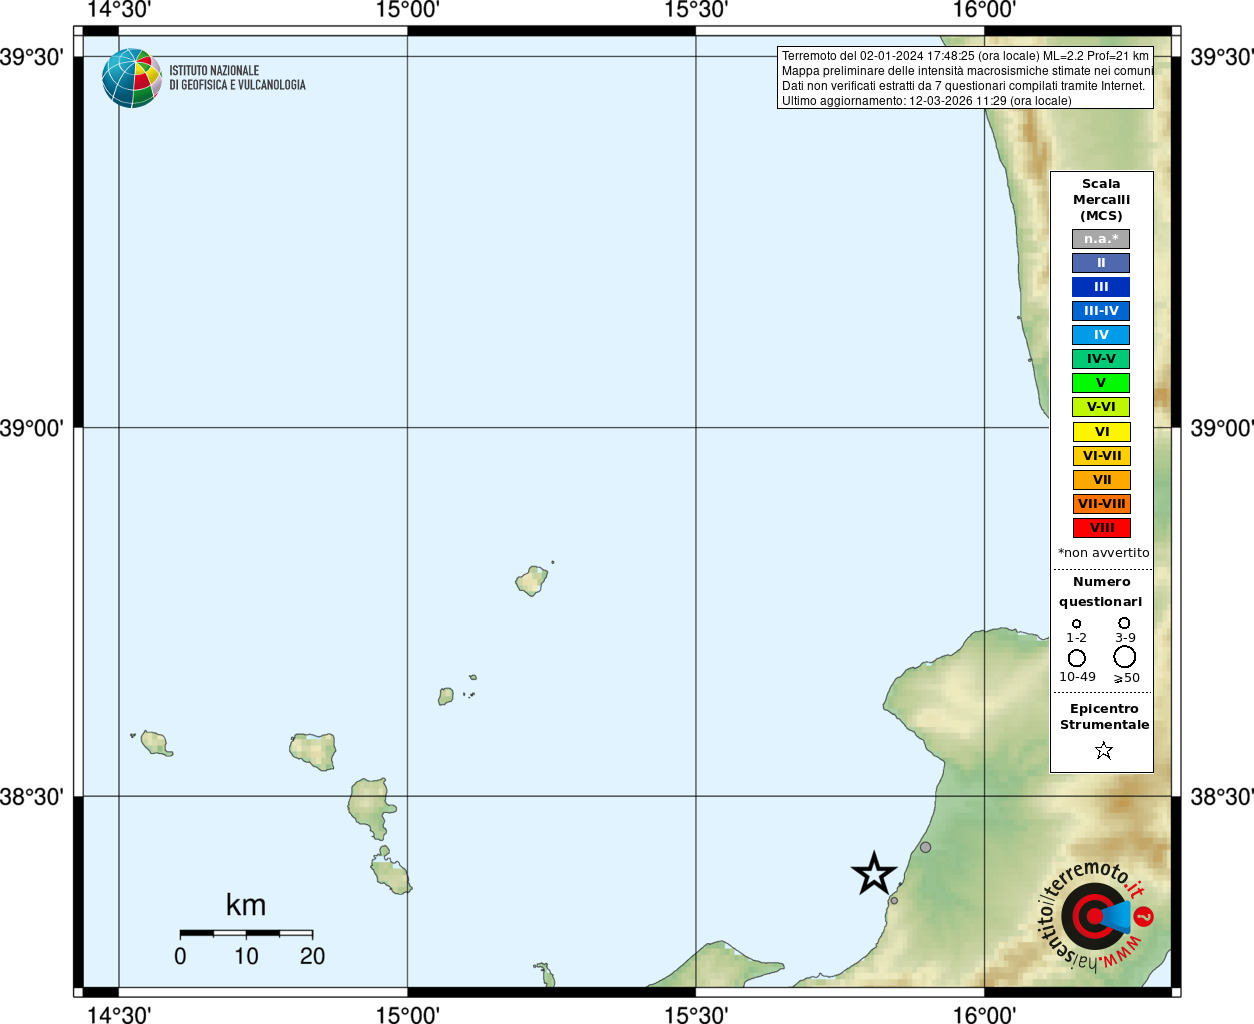Click the yellow VI legend swatch
The height and width of the screenshot is (1024, 1254).
tap(1101, 432)
